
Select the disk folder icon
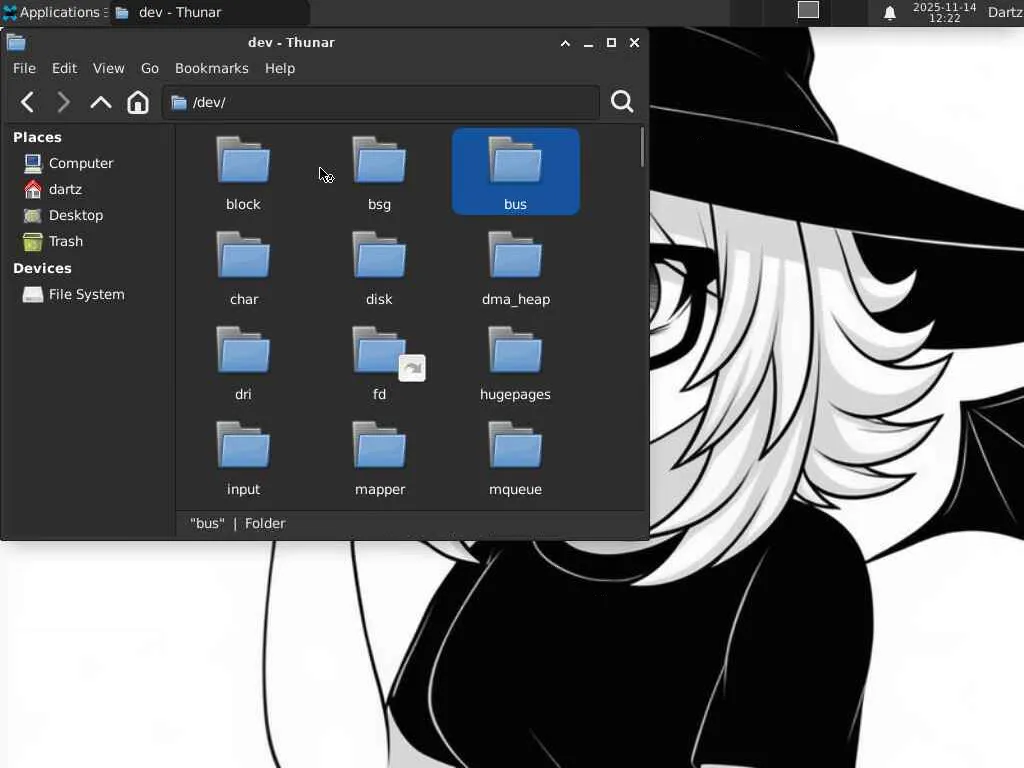click(379, 255)
